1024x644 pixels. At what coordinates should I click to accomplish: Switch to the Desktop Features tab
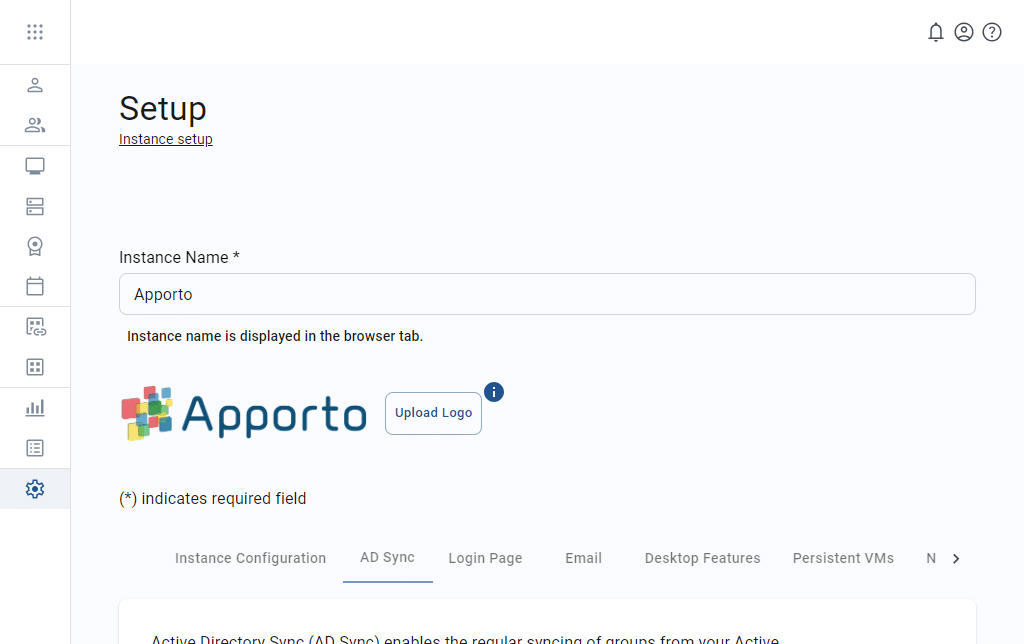[x=703, y=558]
